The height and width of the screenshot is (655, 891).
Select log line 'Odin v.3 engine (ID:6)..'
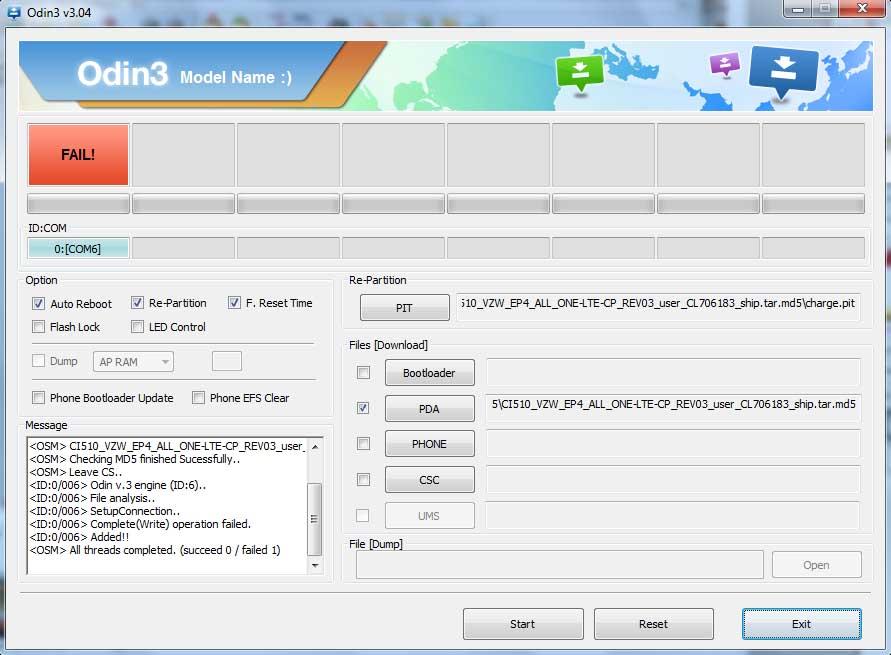point(118,485)
